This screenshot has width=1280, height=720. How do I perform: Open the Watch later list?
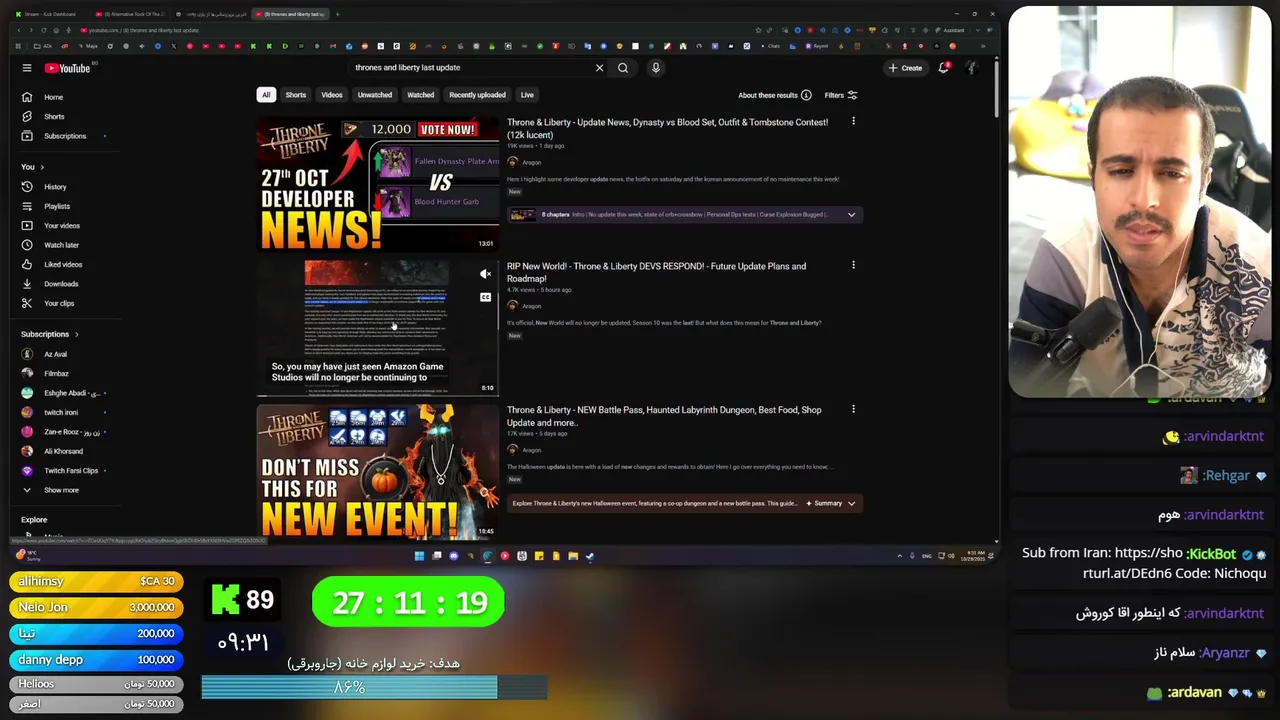61,245
